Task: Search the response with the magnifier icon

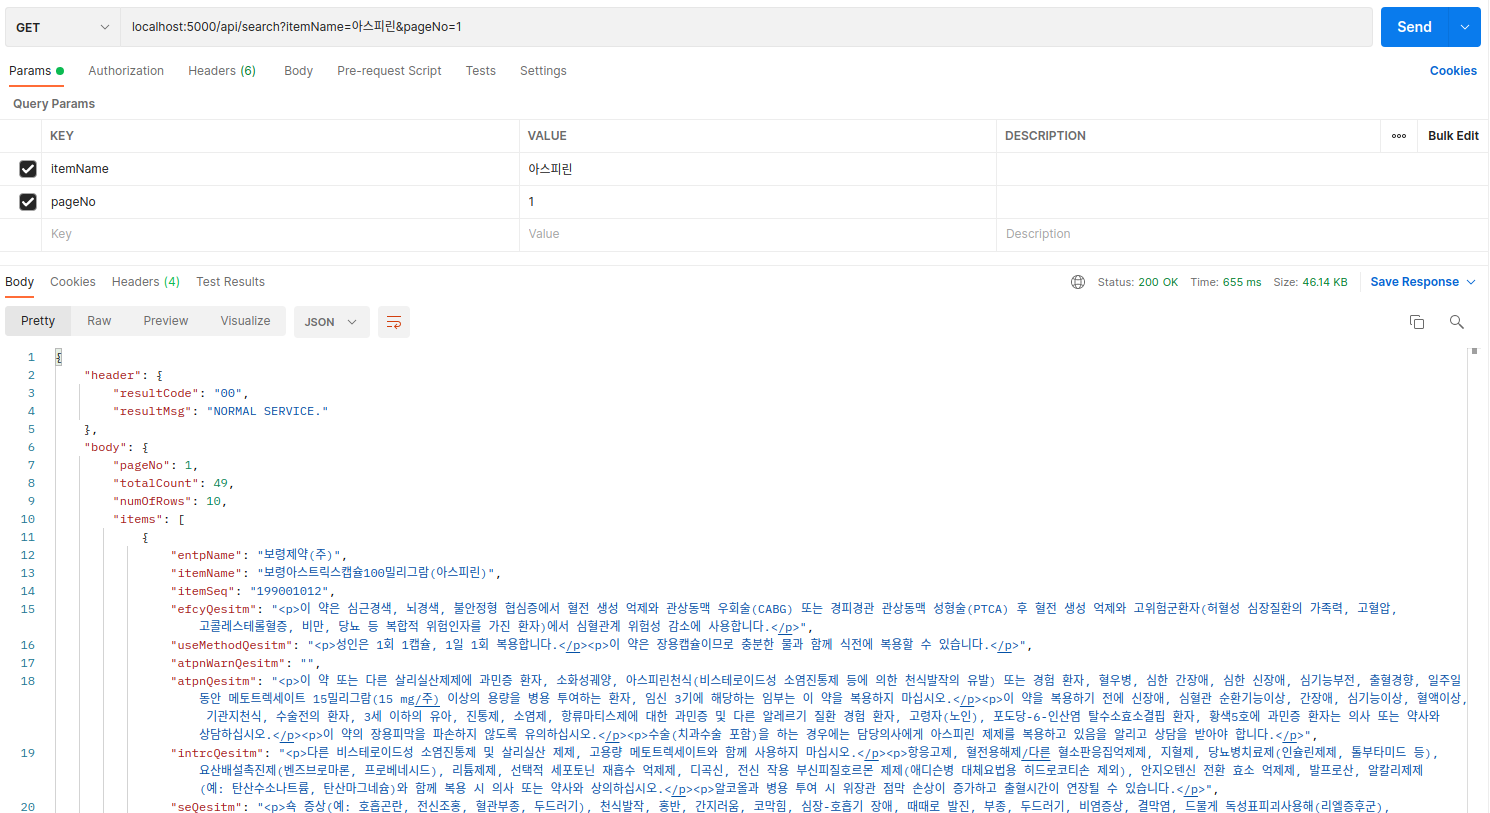Action: pos(1457,322)
